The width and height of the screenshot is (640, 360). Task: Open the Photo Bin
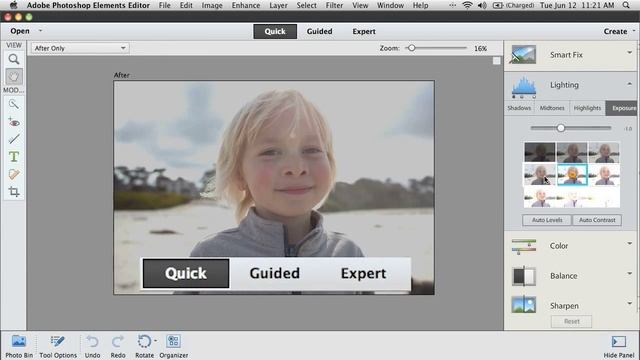click(x=19, y=347)
